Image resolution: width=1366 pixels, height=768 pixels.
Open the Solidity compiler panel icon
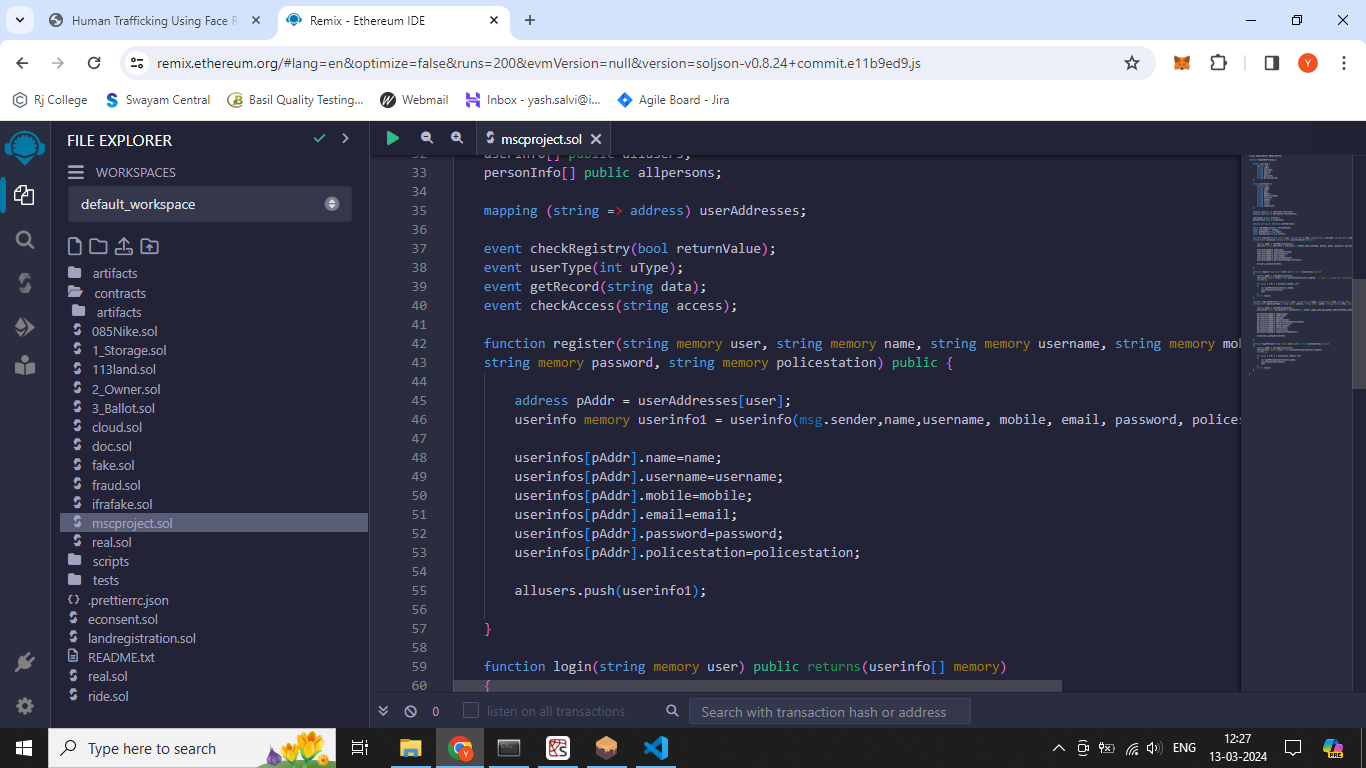point(25,283)
